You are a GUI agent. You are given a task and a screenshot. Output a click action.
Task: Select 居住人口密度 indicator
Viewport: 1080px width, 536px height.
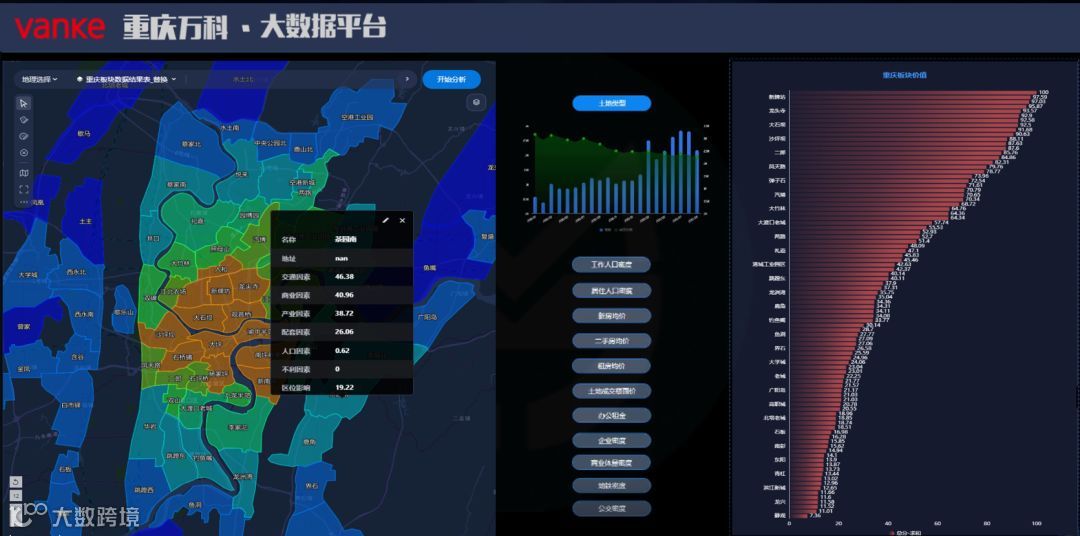pos(612,291)
